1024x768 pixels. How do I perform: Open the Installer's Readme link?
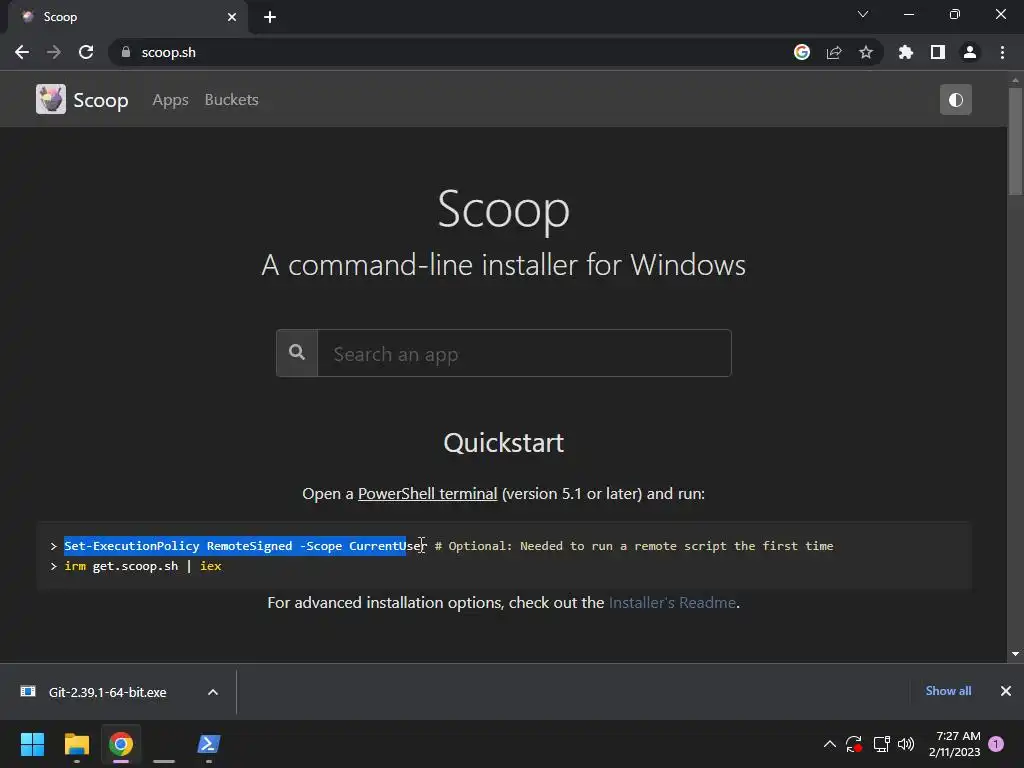[672, 602]
